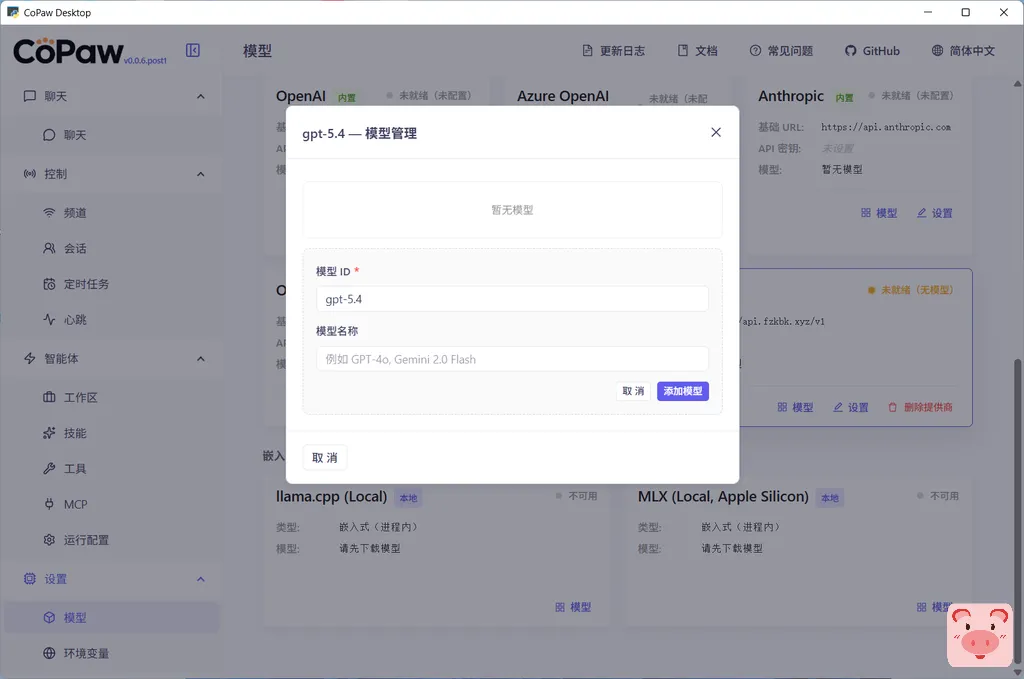Collapse the sidebar using the panel icon
This screenshot has height=679, width=1024.
click(x=193, y=50)
